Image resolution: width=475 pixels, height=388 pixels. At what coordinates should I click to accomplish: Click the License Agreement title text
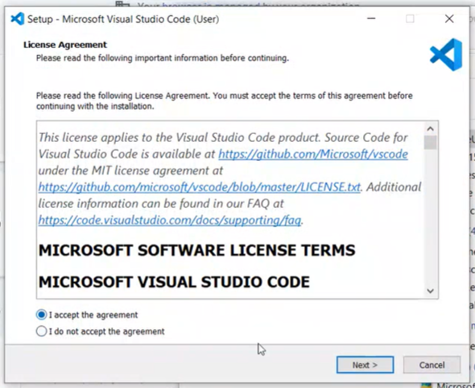pos(65,45)
